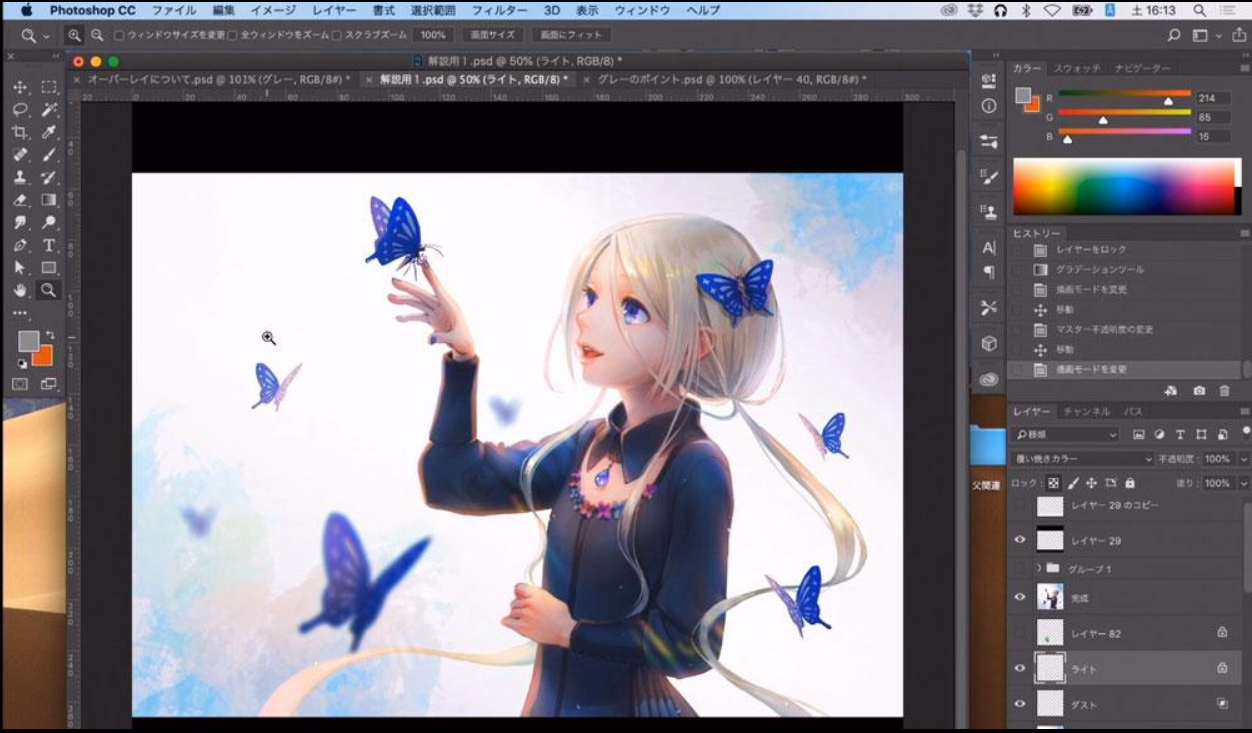Click the 画面にフィット button

click(x=572, y=35)
